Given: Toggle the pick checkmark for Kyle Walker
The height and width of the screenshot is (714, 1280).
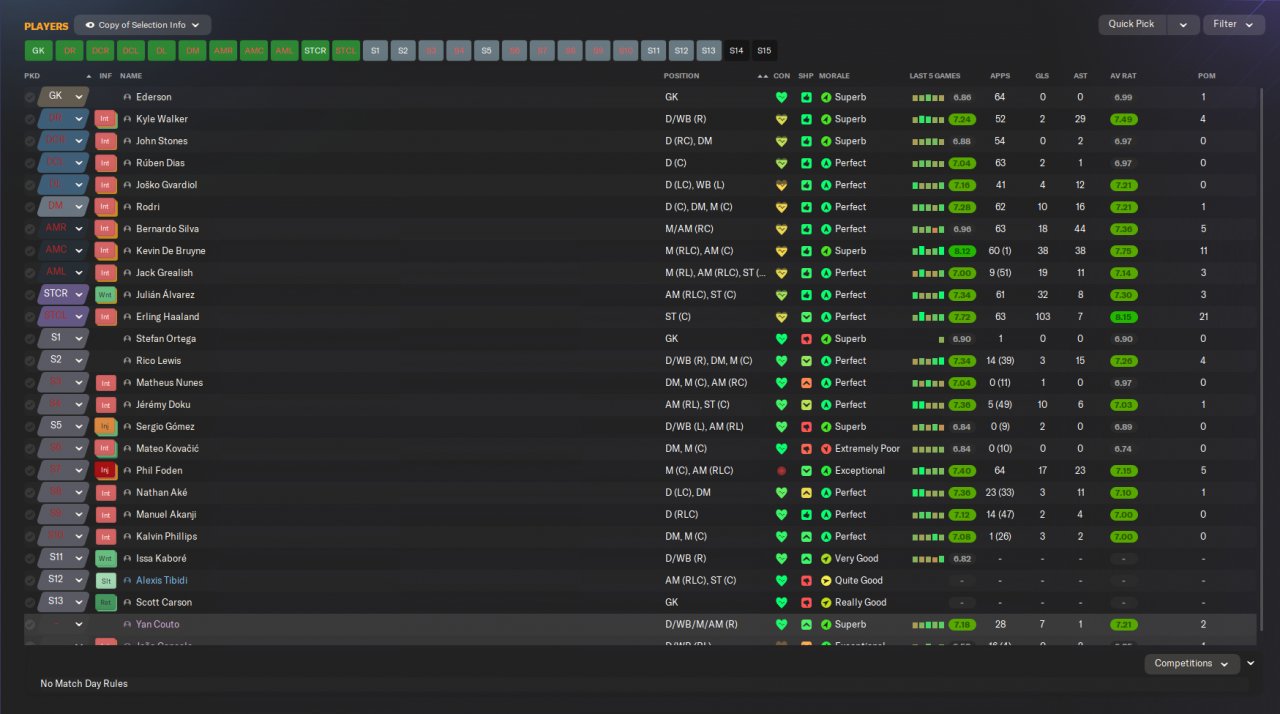Looking at the screenshot, I should [30, 119].
